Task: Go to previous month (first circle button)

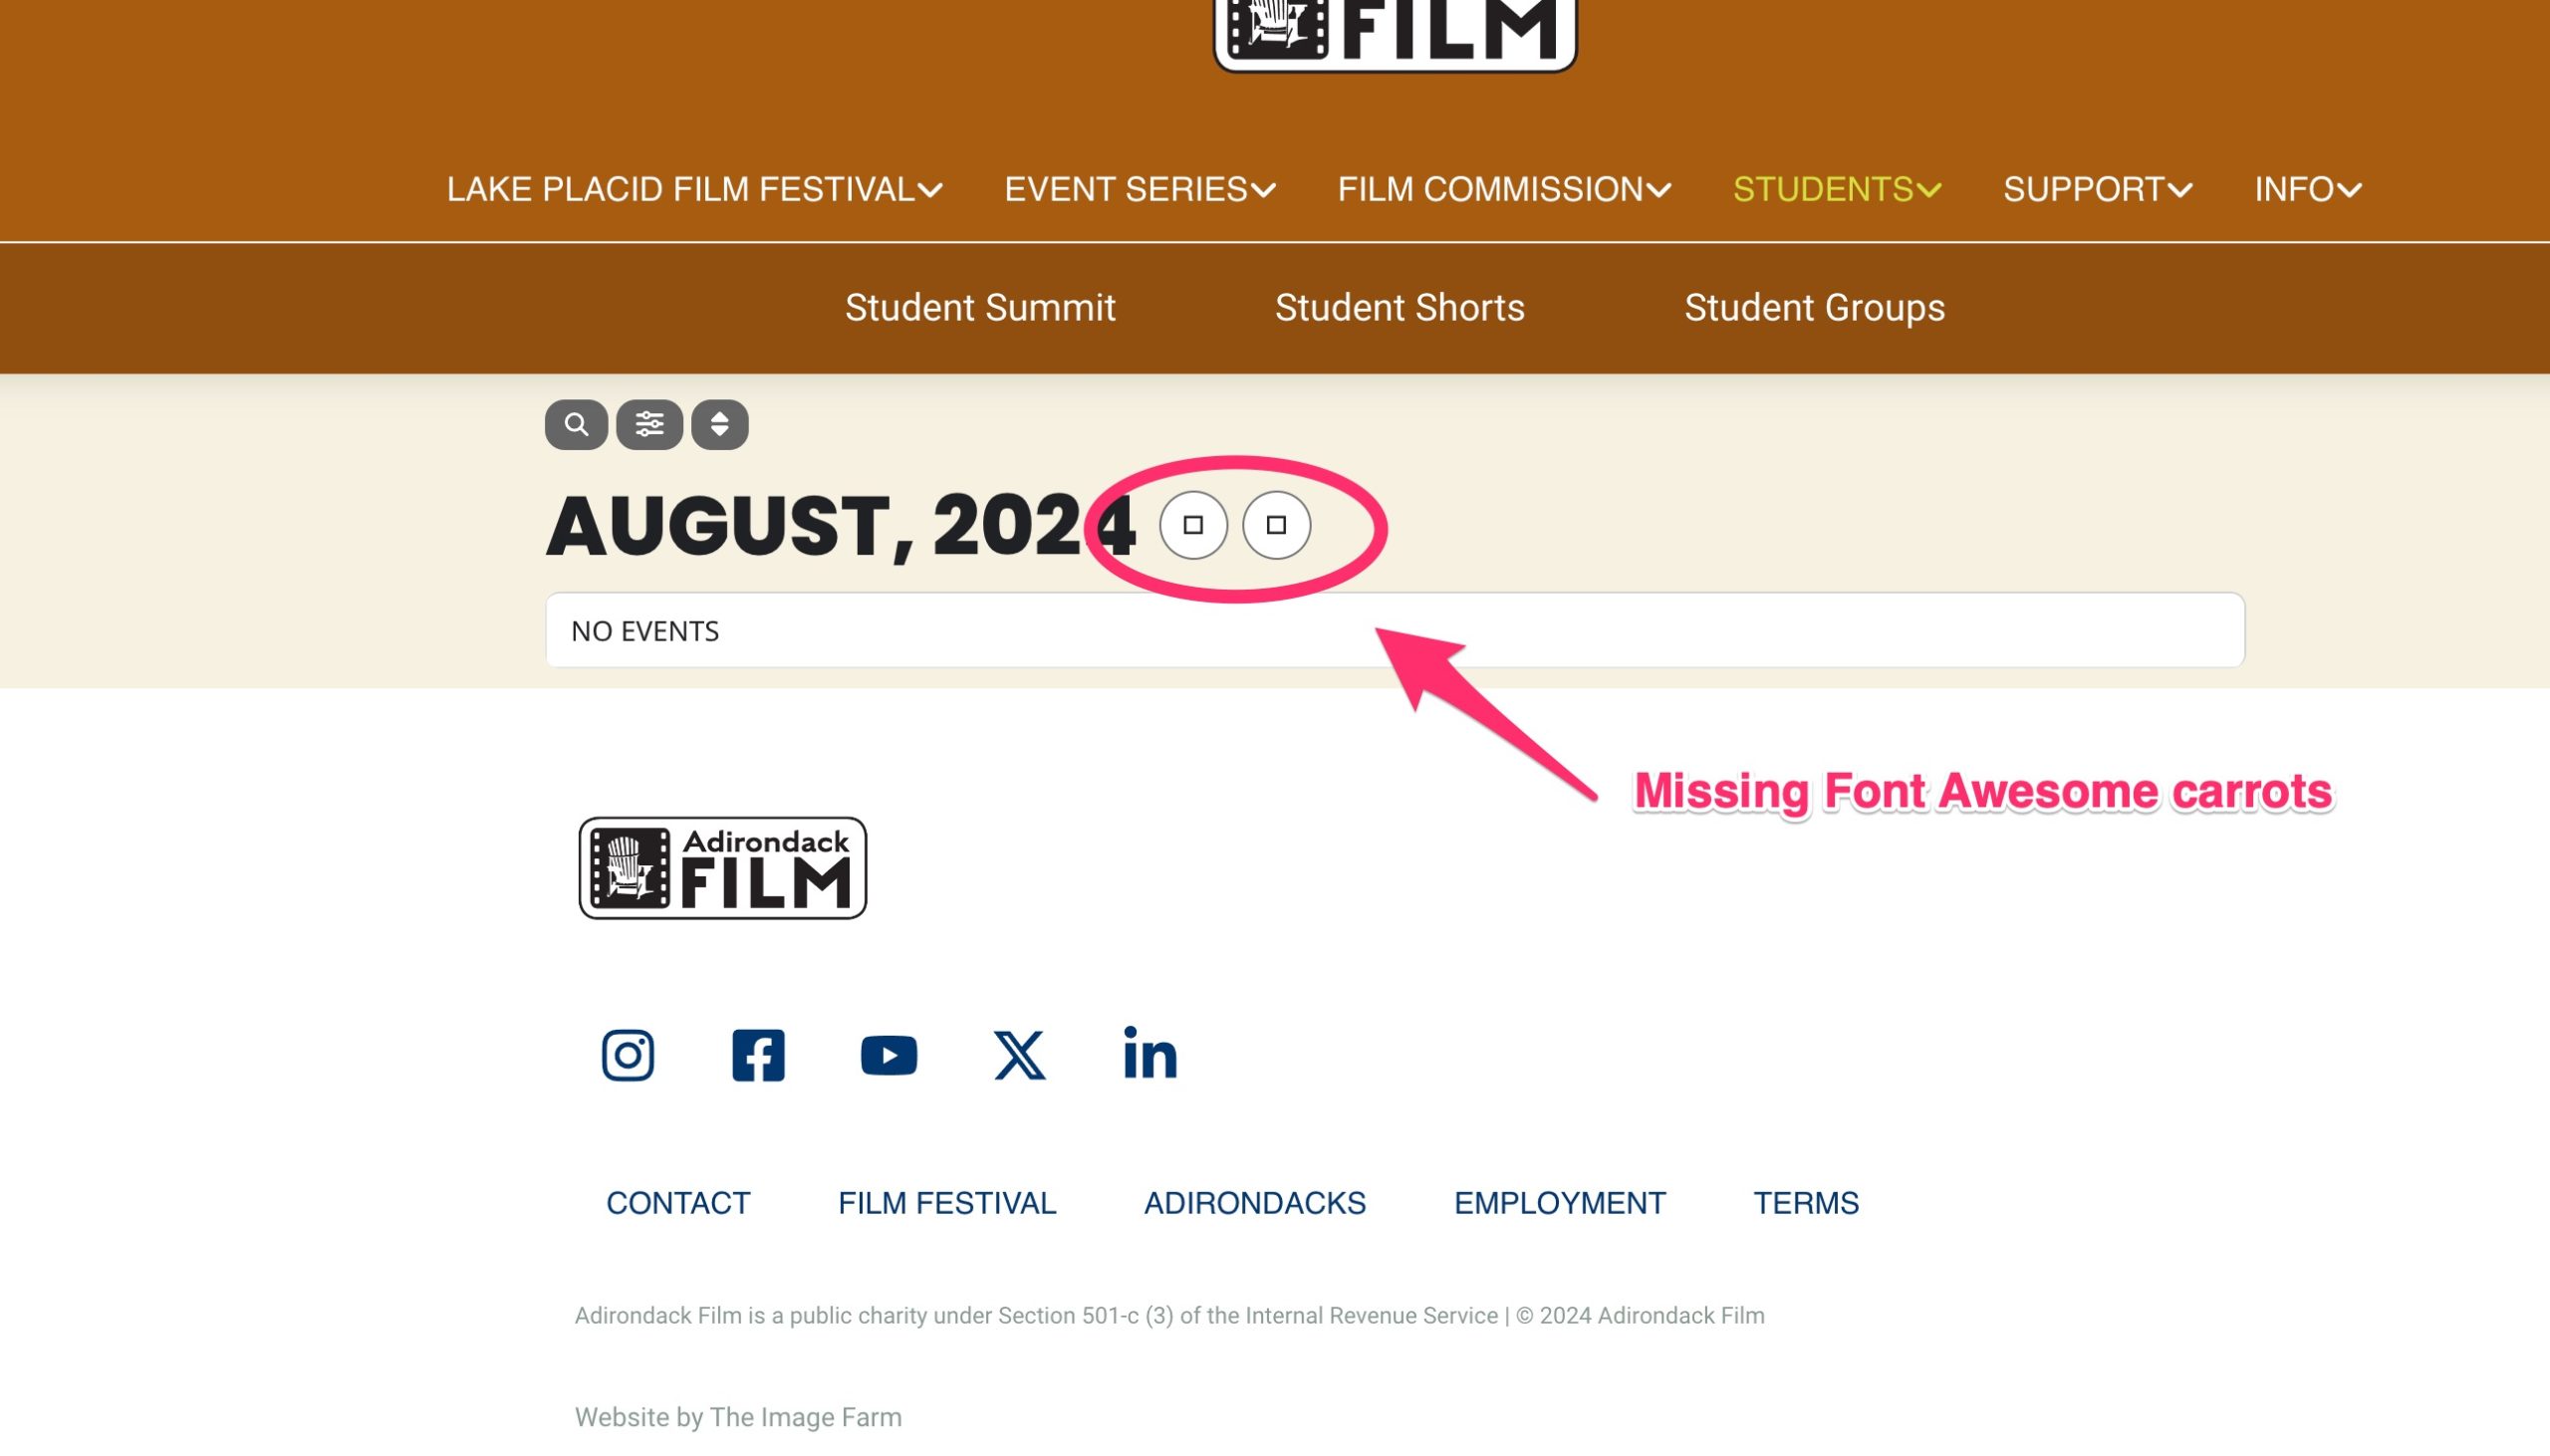Action: point(1193,525)
